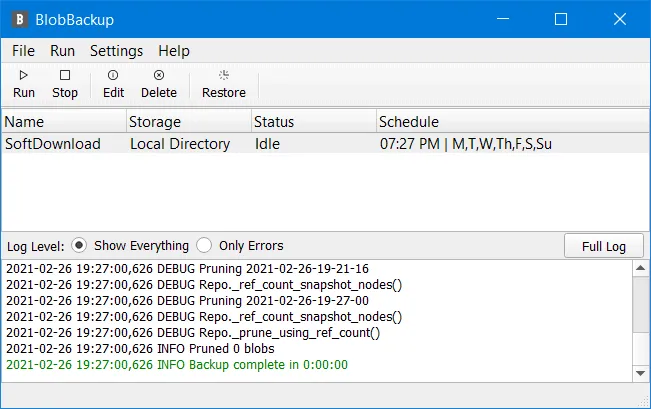This screenshot has width=651, height=409.
Task: Open the Full Log
Action: pyautogui.click(x=604, y=246)
